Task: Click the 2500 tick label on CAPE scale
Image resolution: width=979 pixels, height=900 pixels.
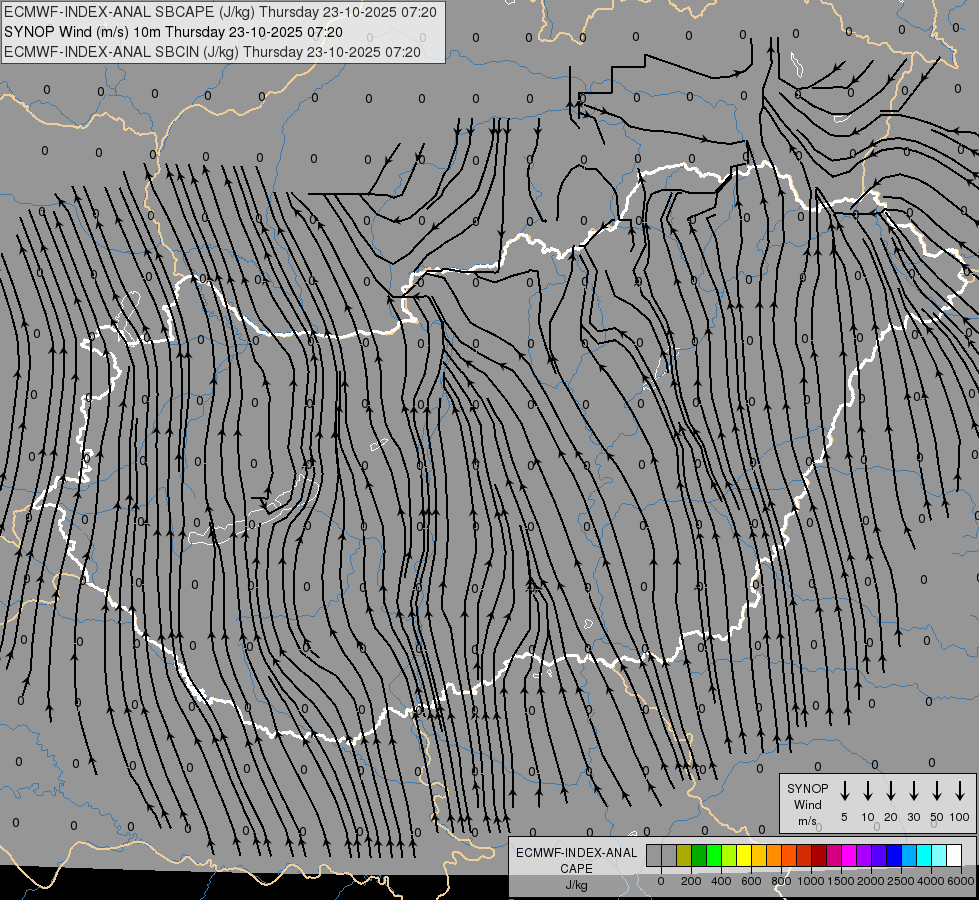Action: [901, 881]
